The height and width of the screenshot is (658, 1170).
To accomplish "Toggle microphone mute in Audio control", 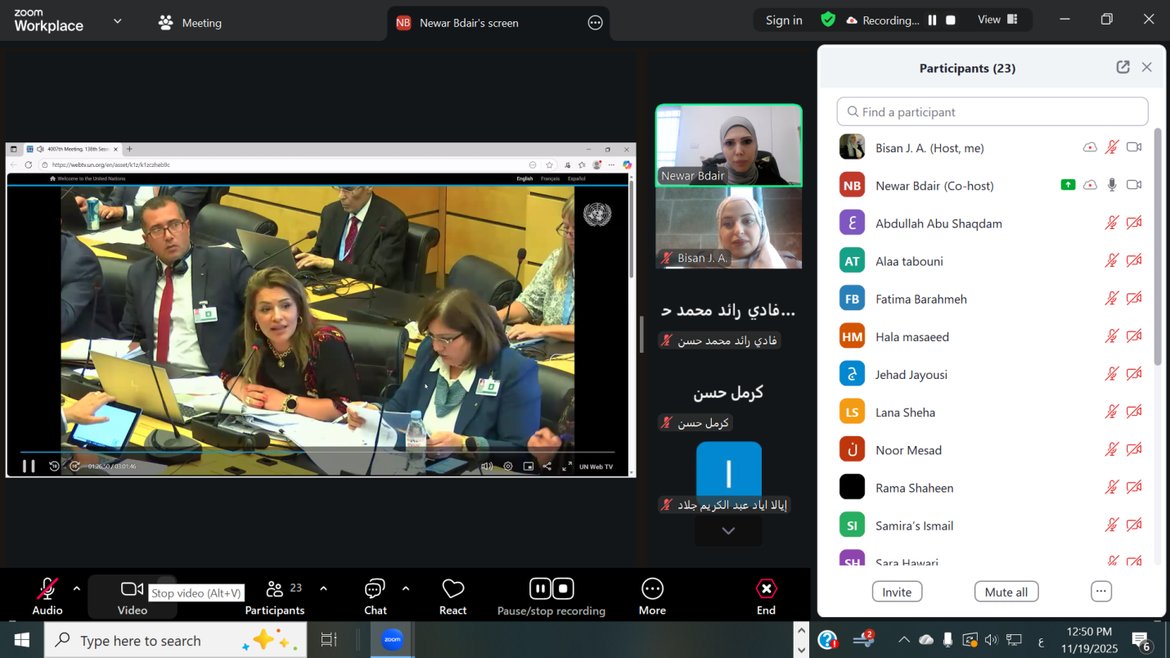I will [x=47, y=589].
